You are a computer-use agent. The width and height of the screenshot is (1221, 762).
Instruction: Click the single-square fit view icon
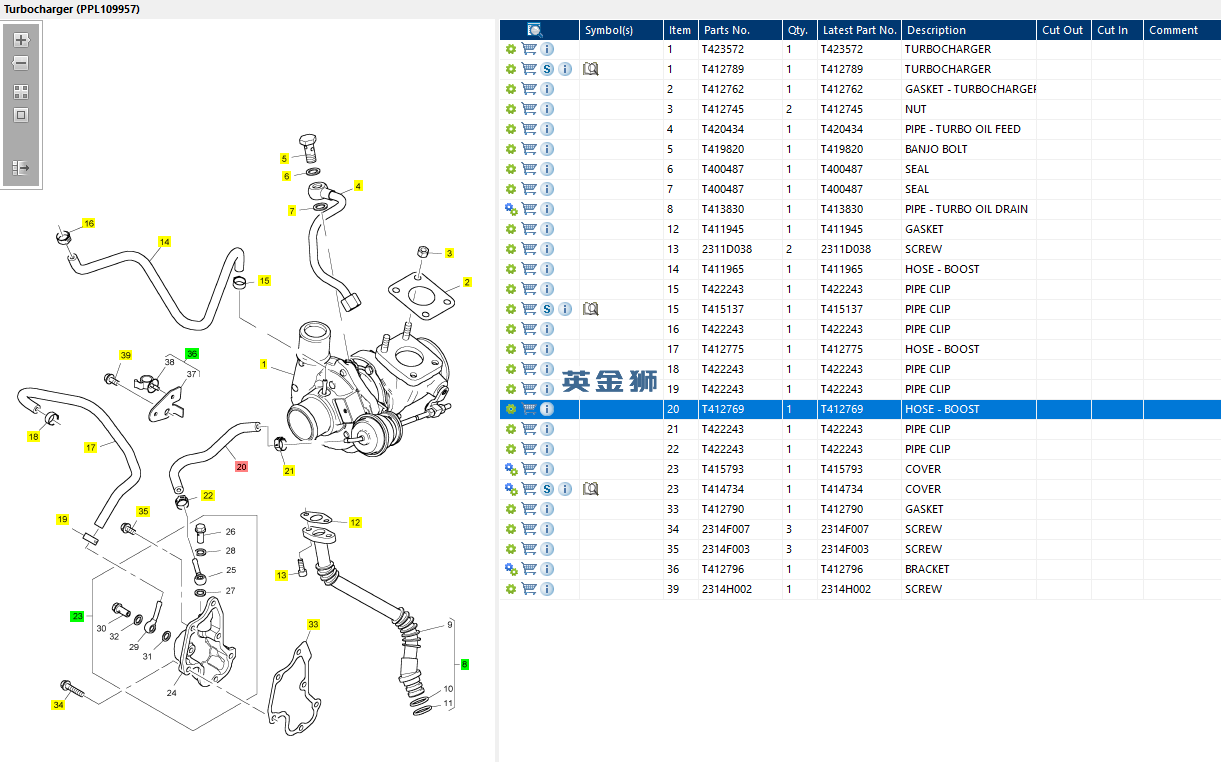click(21, 115)
